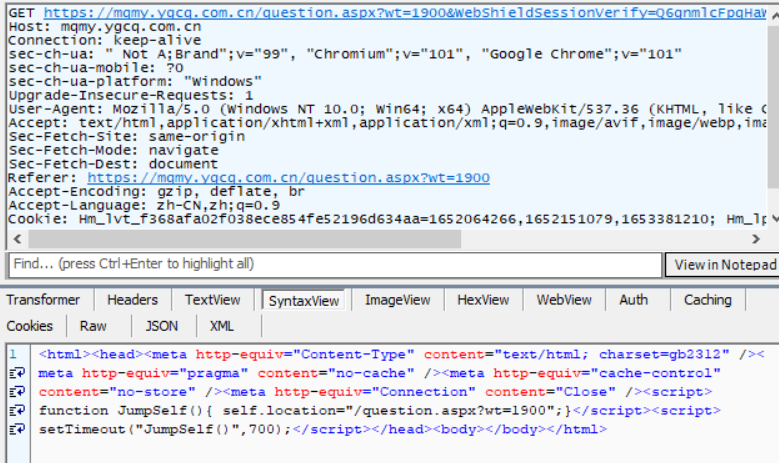Select the SyntaxView tab
This screenshot has width=779, height=463.
304,301
